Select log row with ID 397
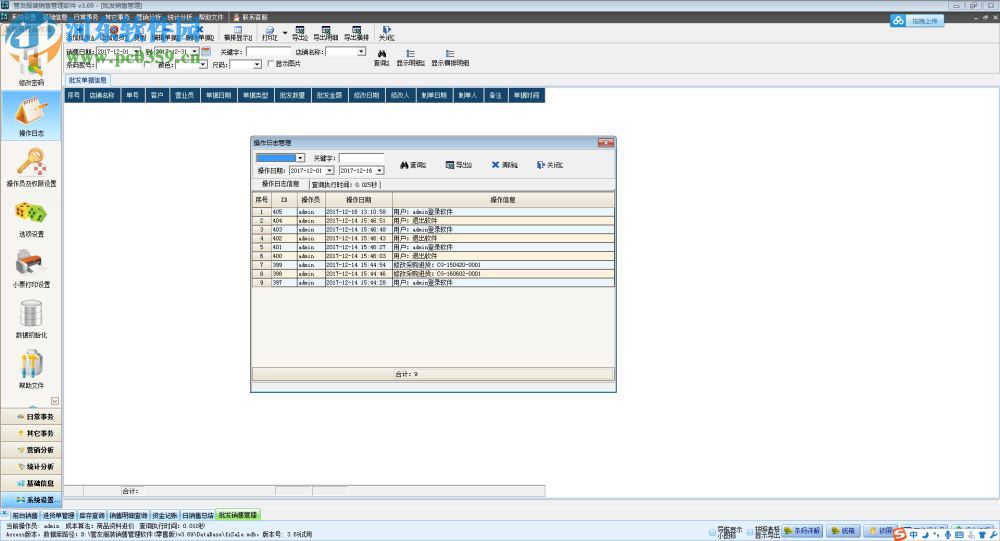 [434, 283]
